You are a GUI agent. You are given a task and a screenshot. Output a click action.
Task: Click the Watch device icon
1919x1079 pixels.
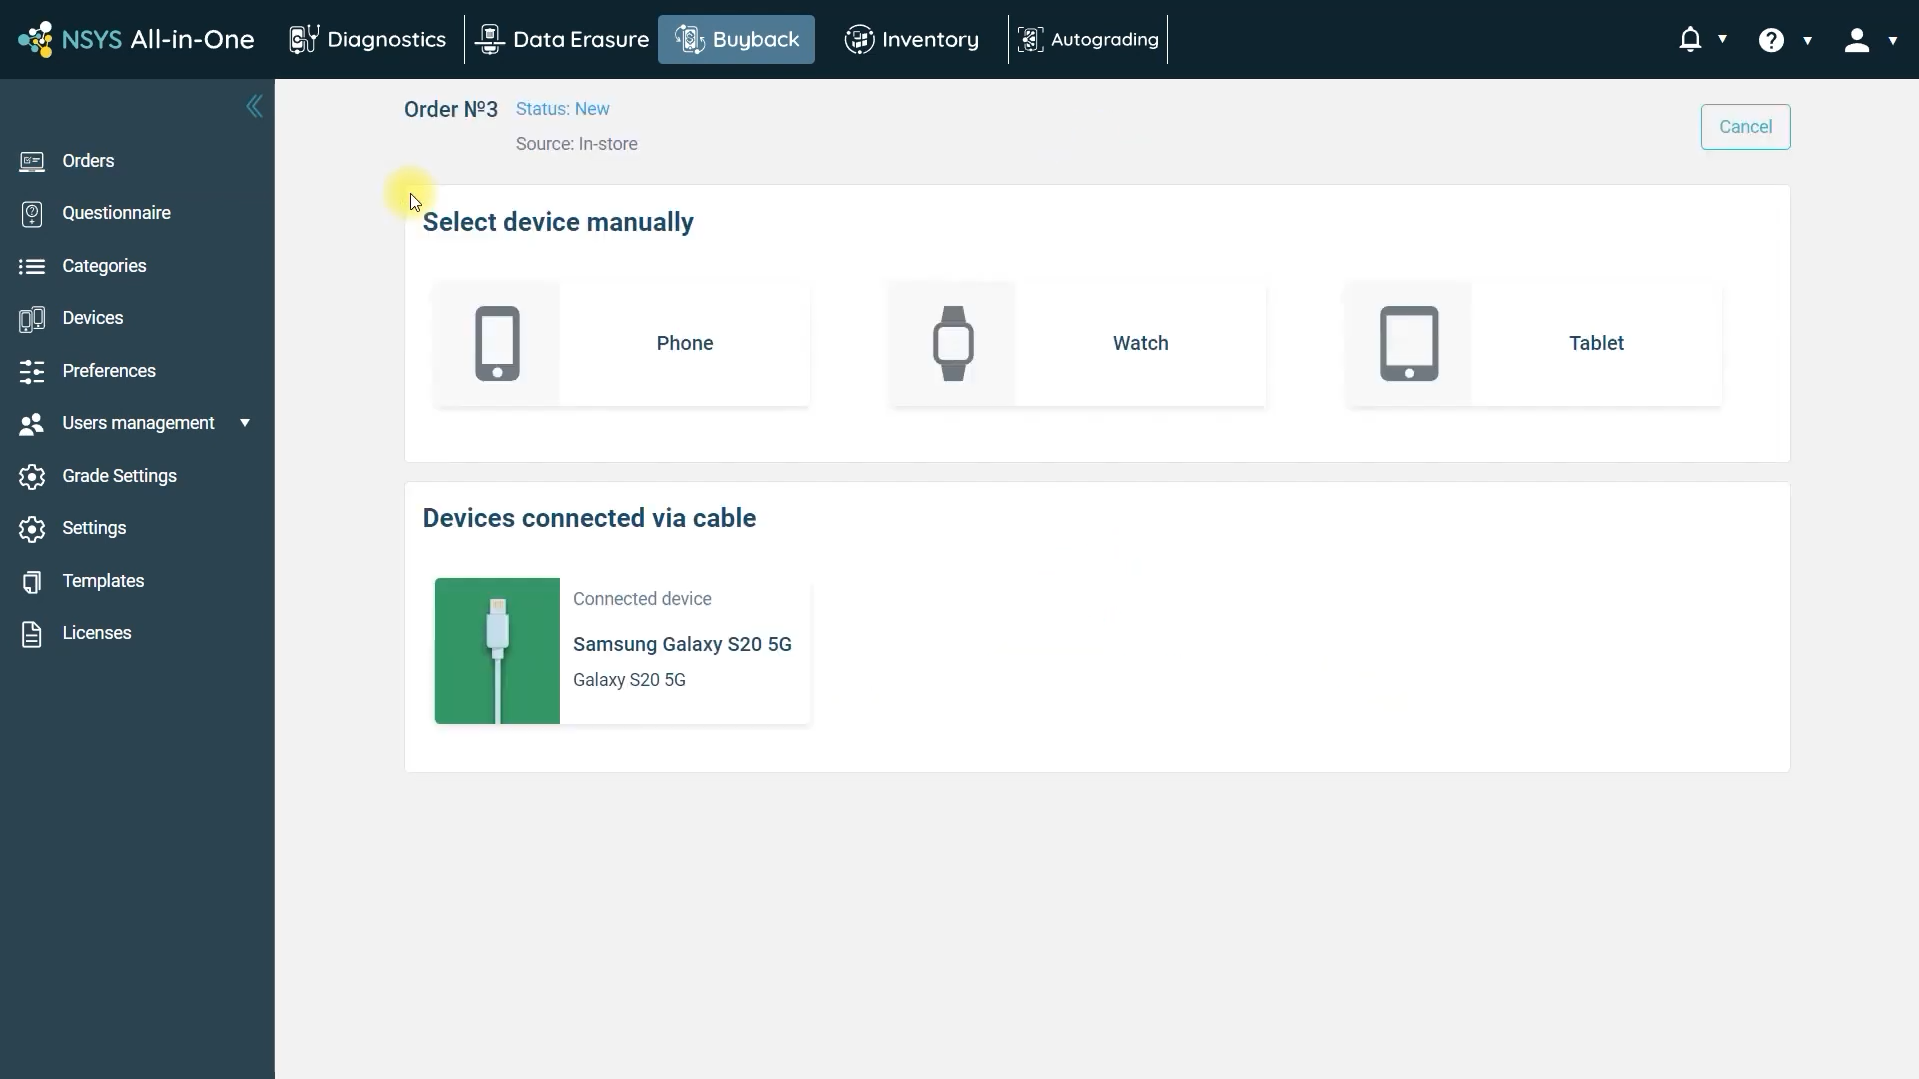953,343
